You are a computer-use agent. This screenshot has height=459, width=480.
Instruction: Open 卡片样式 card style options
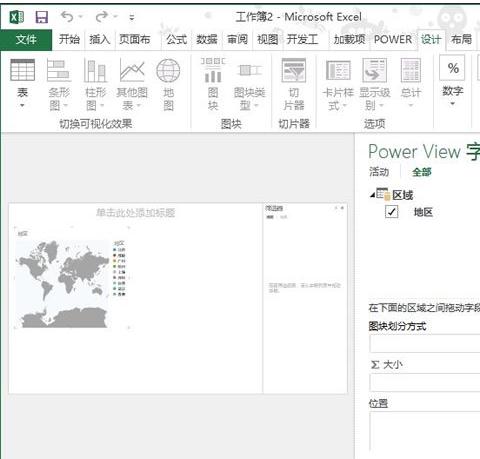pyautogui.click(x=338, y=85)
